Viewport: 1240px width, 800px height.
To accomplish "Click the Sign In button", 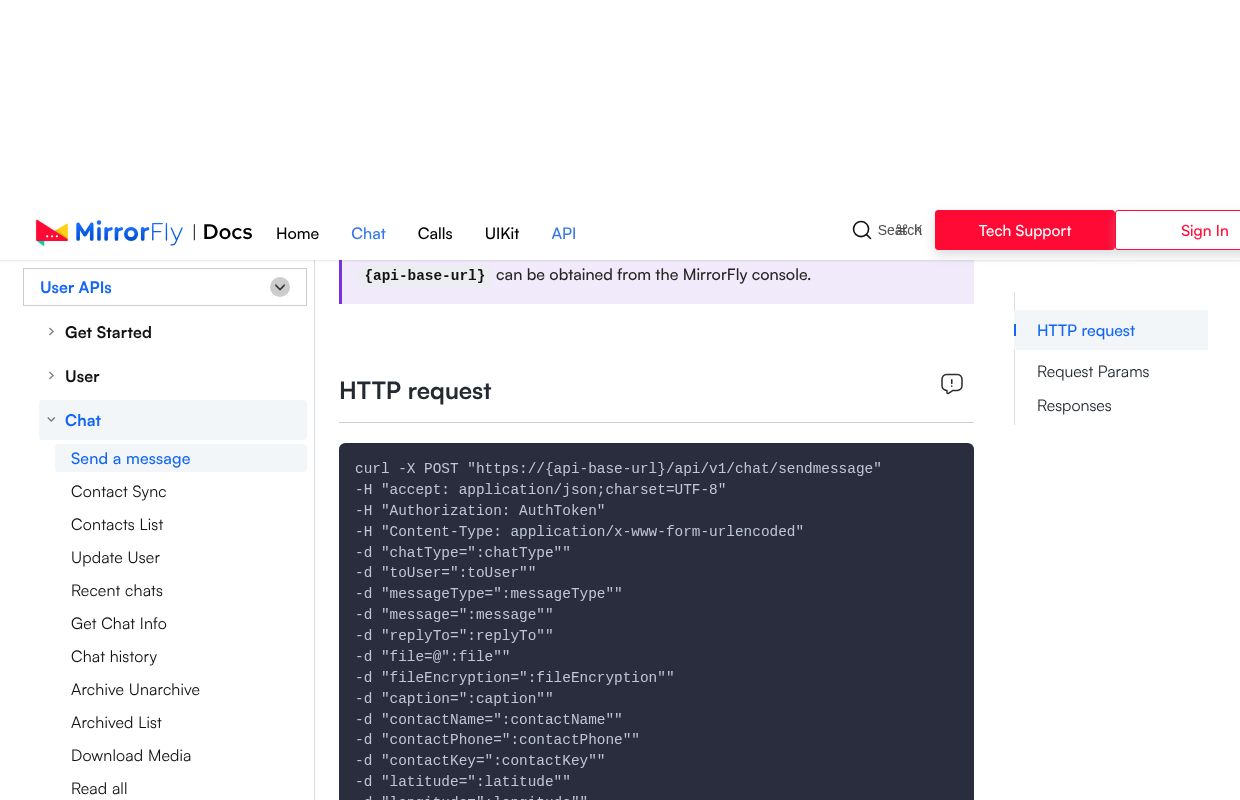I will click(1178, 230).
